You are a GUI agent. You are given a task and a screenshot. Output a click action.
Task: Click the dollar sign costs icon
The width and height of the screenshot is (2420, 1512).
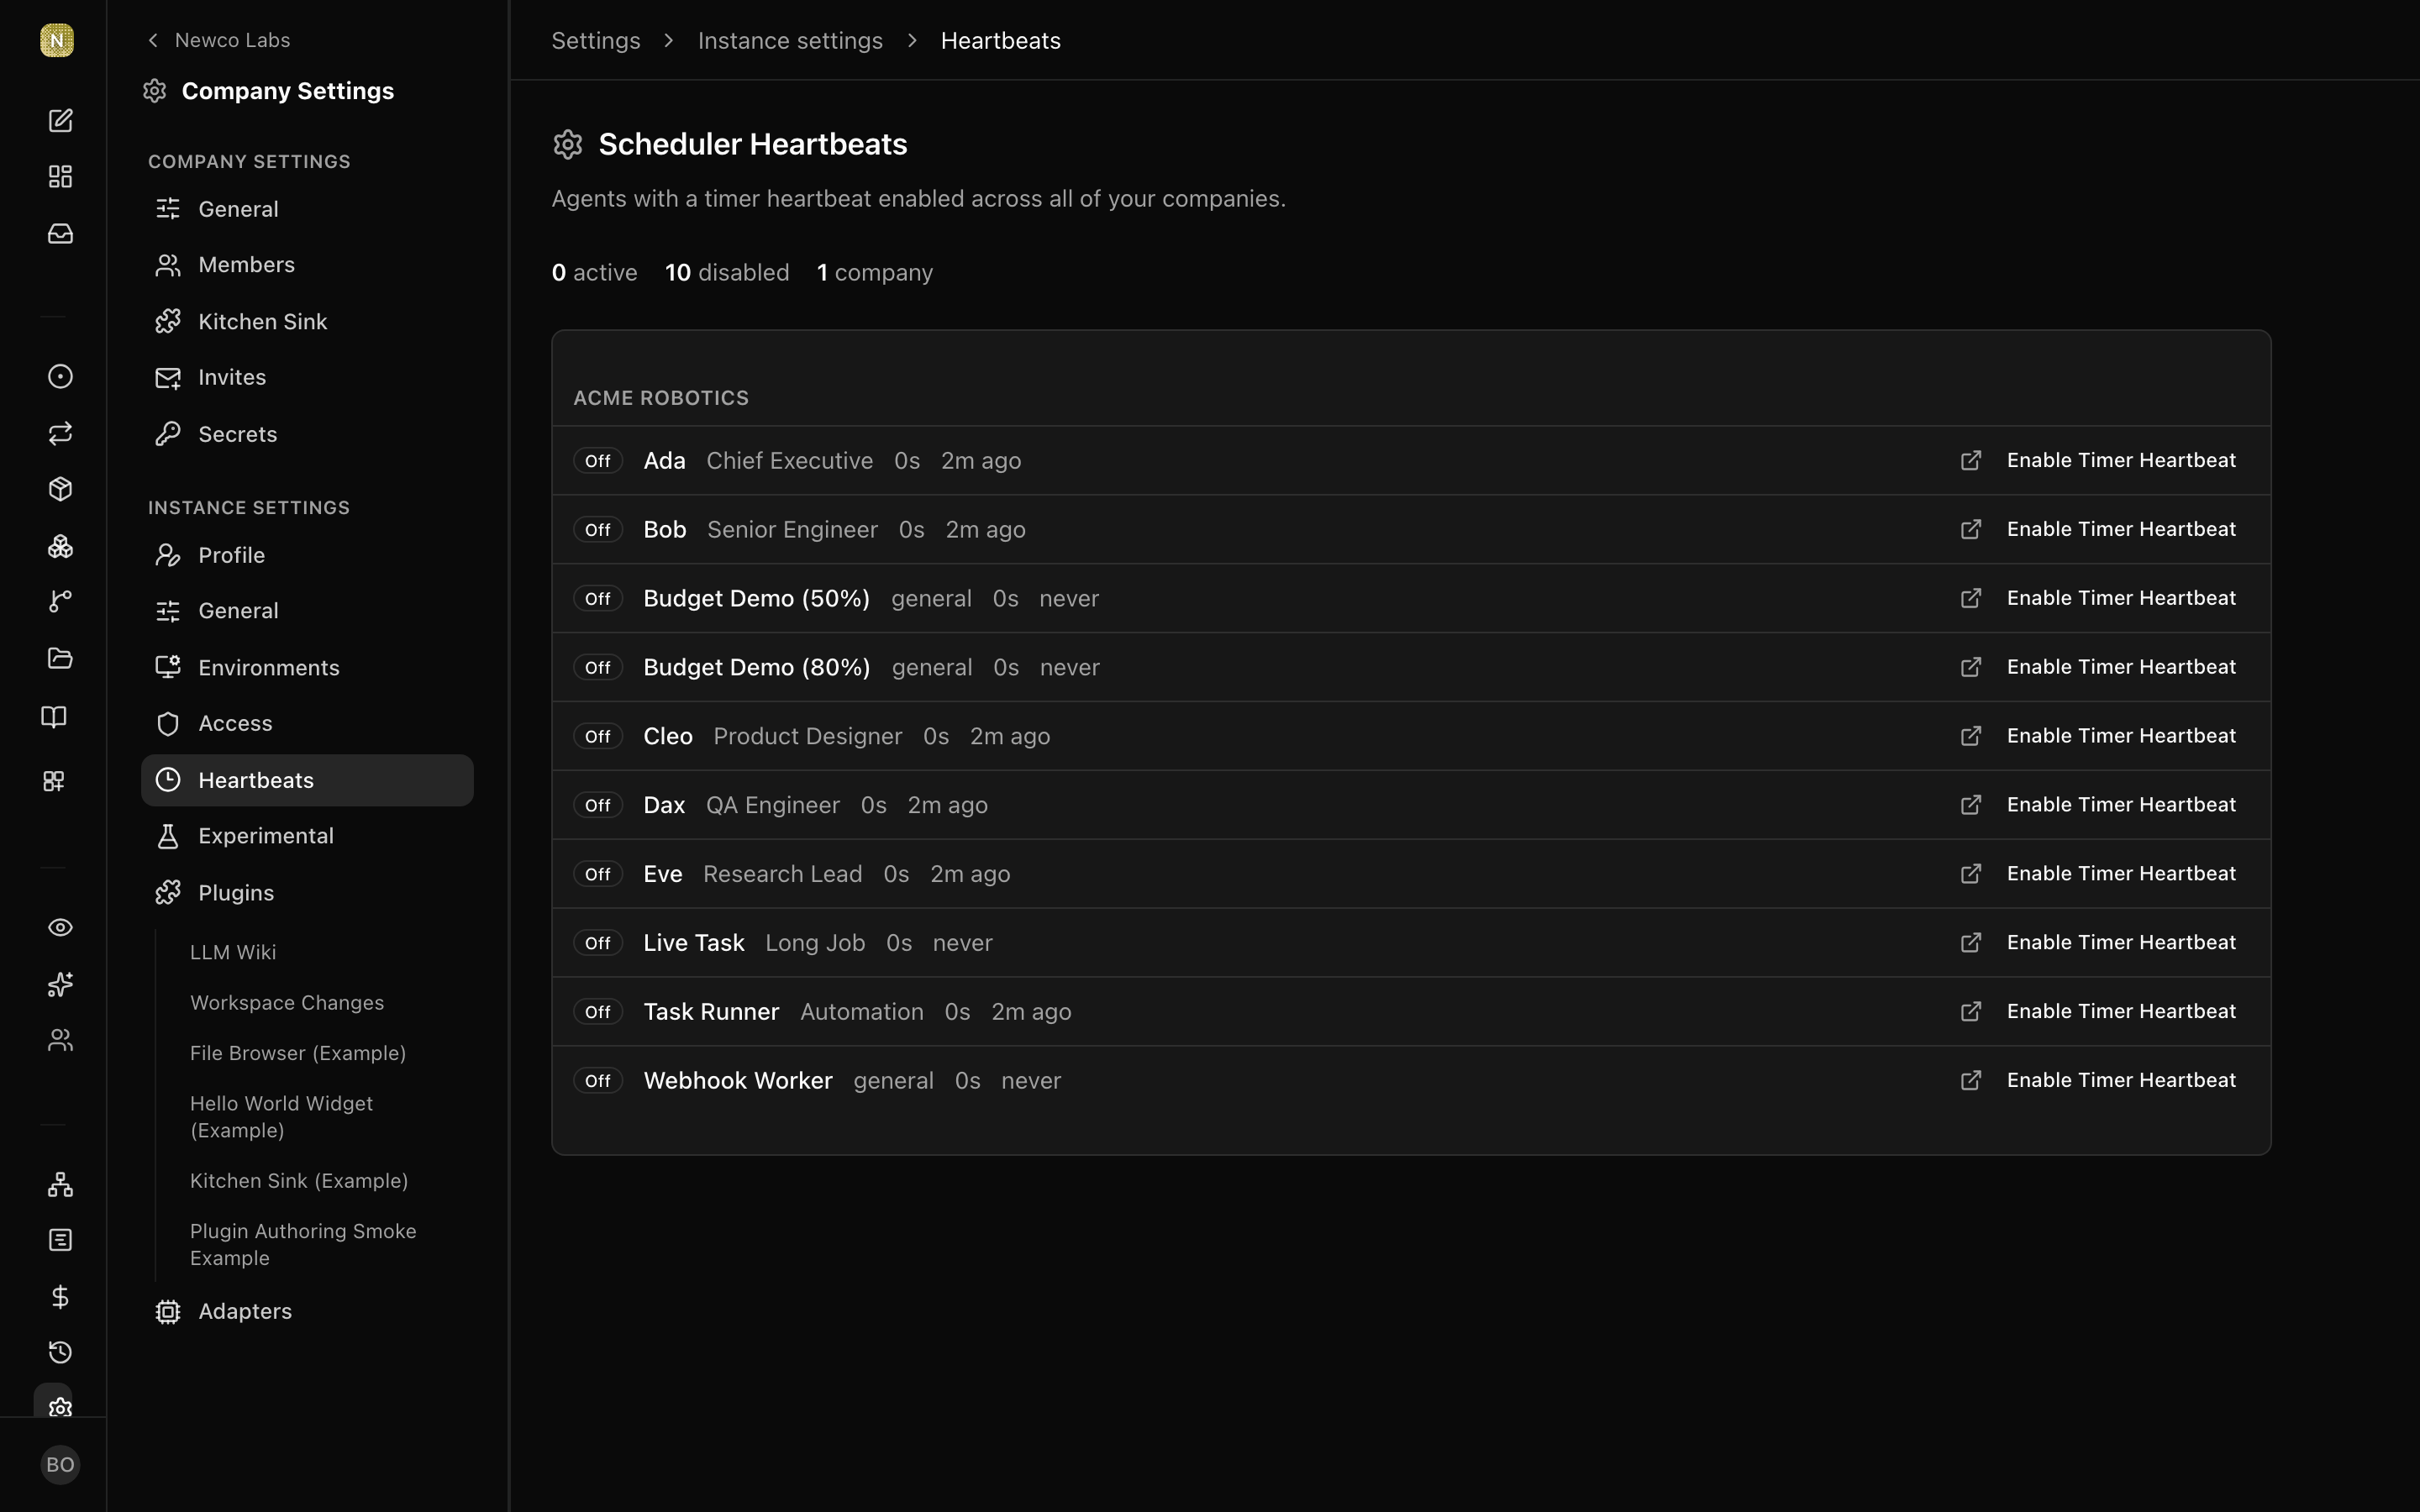pyautogui.click(x=60, y=1296)
